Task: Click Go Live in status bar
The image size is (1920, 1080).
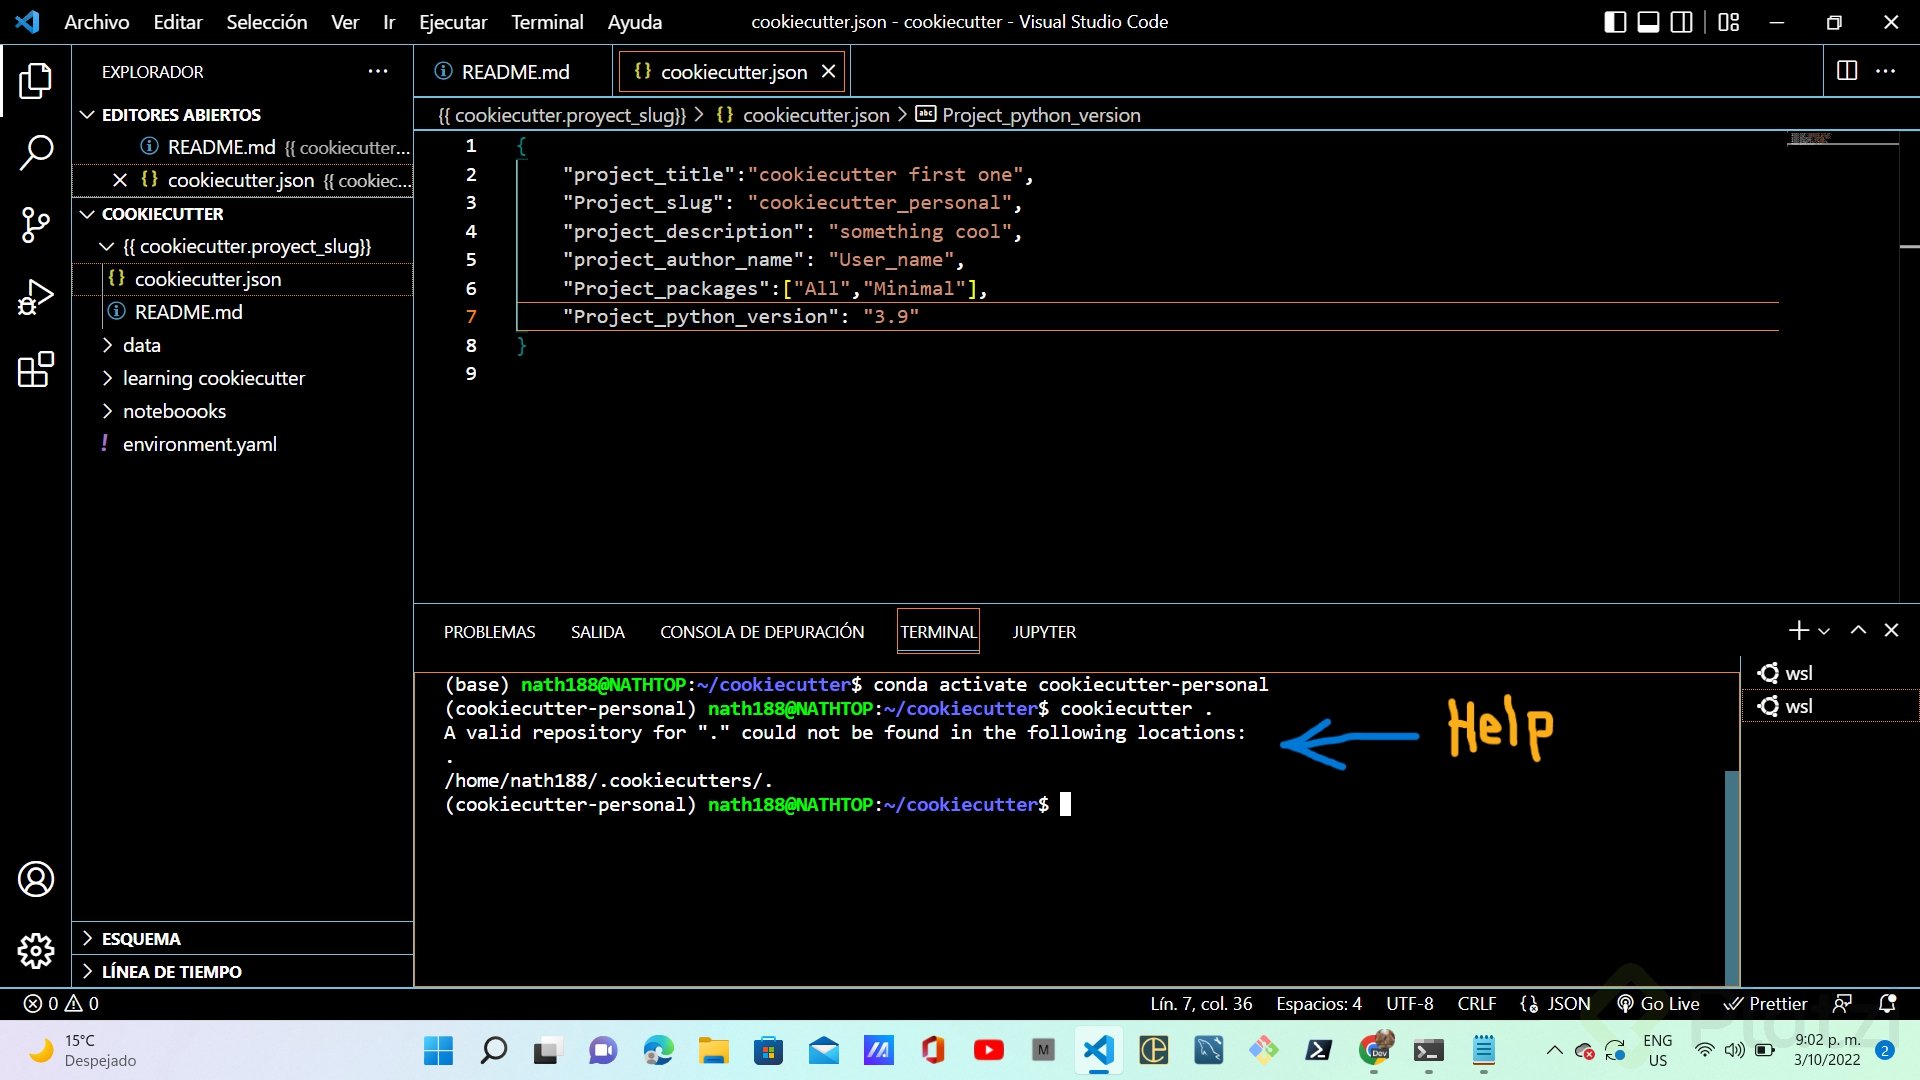Action: (1658, 1003)
